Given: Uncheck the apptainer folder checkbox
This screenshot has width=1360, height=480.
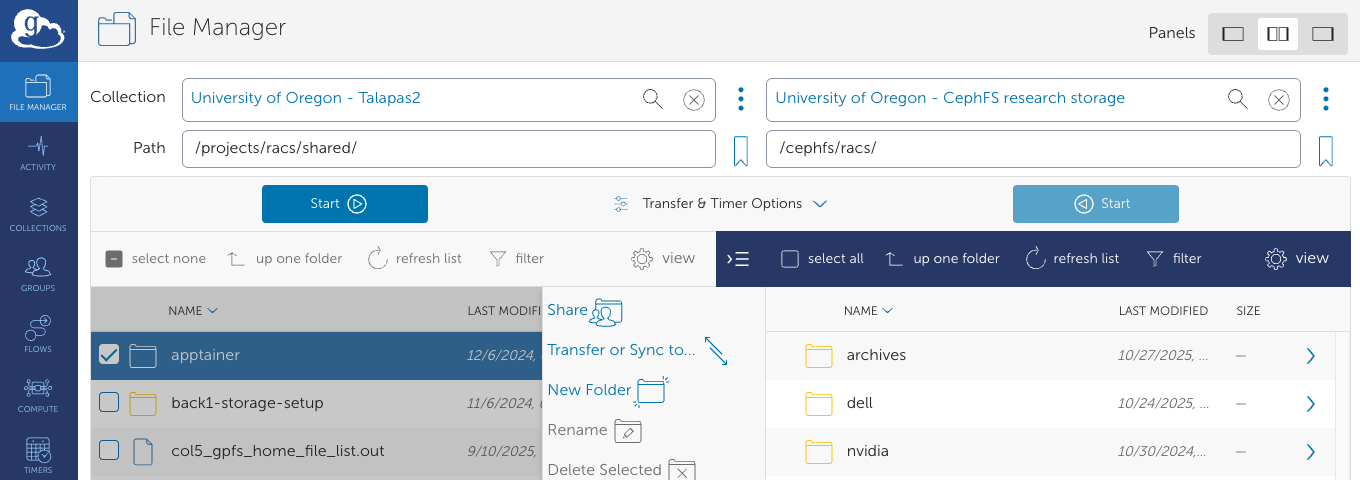Looking at the screenshot, I should point(109,355).
